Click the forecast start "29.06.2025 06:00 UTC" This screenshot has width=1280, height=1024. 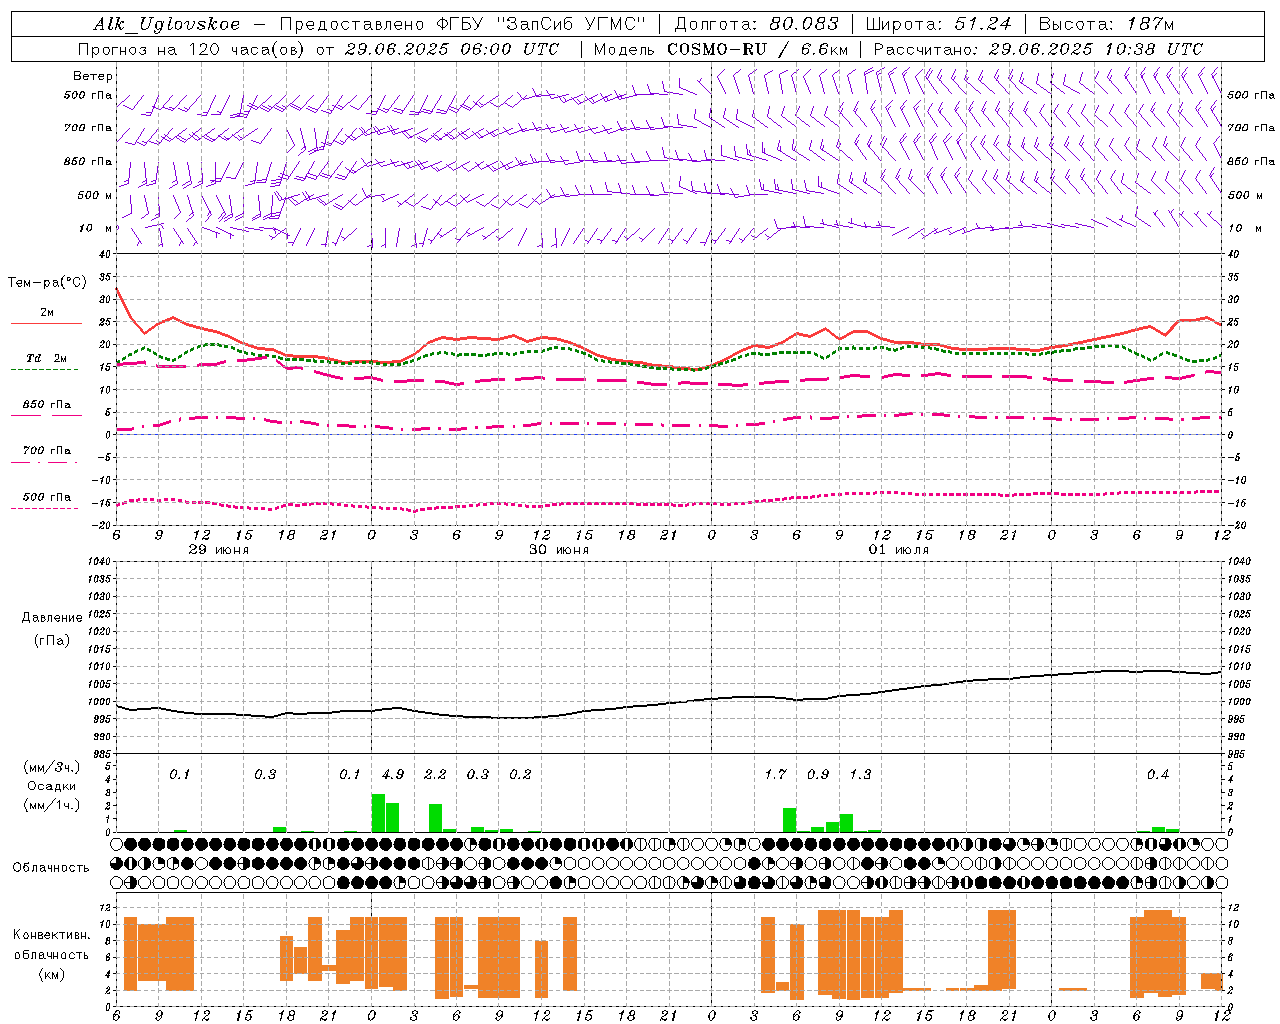452,49
